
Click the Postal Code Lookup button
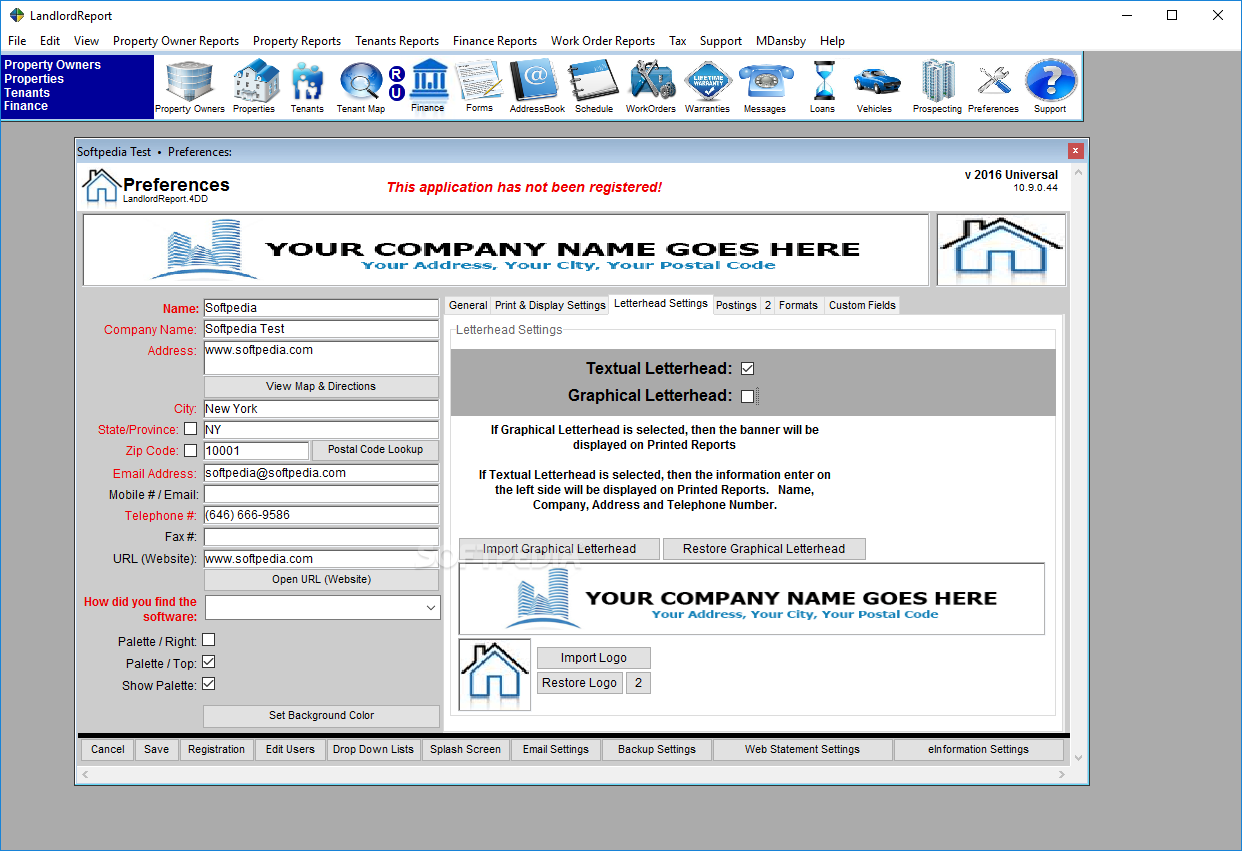375,450
